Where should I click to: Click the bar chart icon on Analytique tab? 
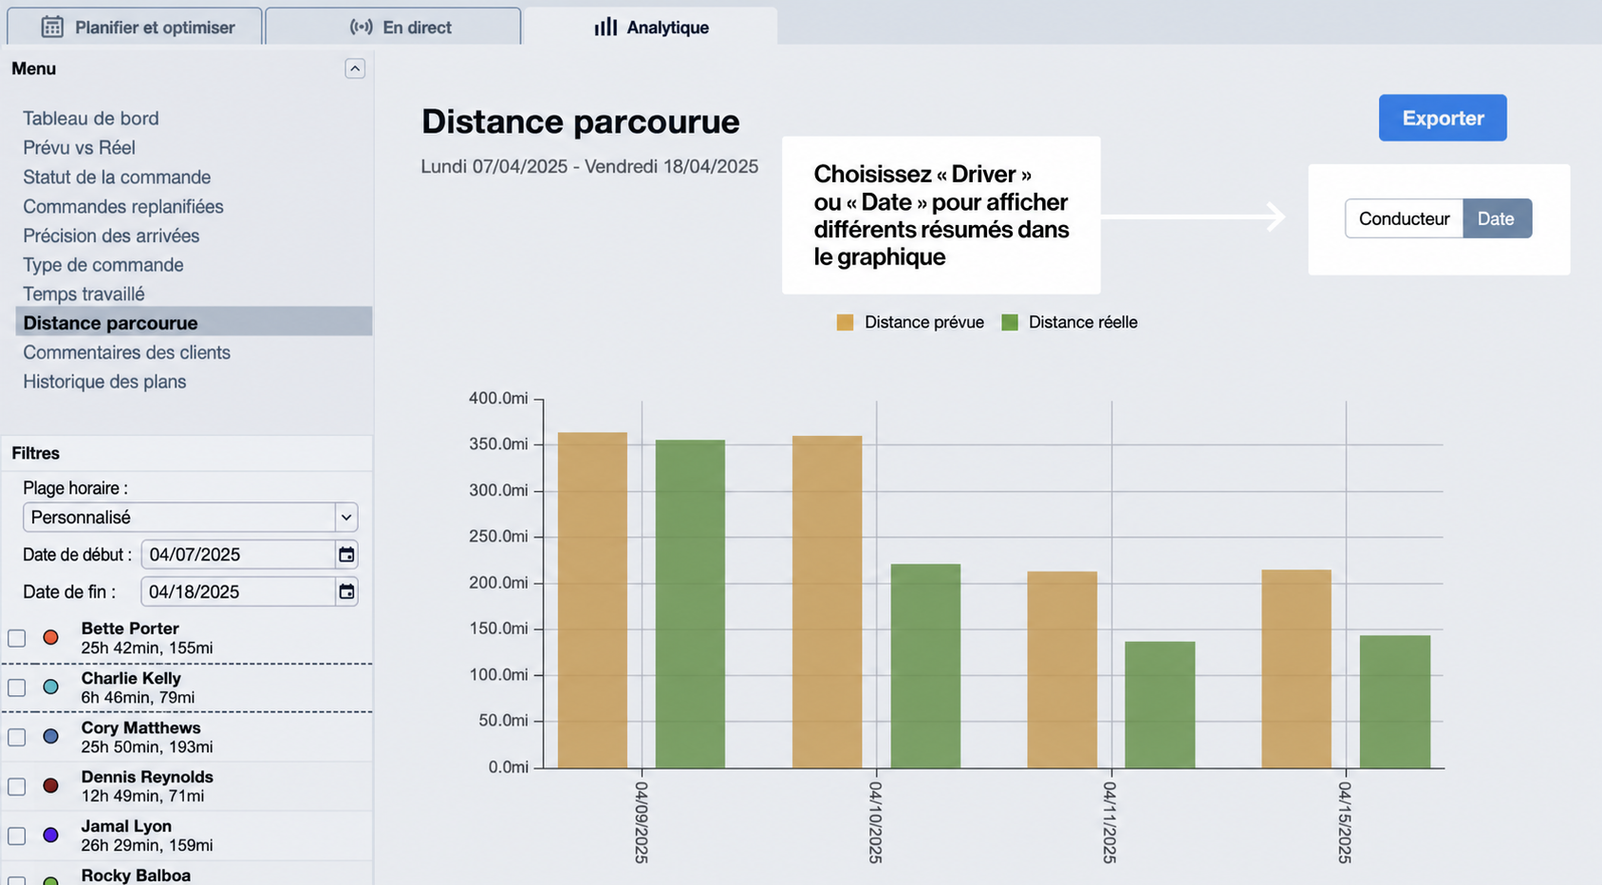[x=605, y=27]
